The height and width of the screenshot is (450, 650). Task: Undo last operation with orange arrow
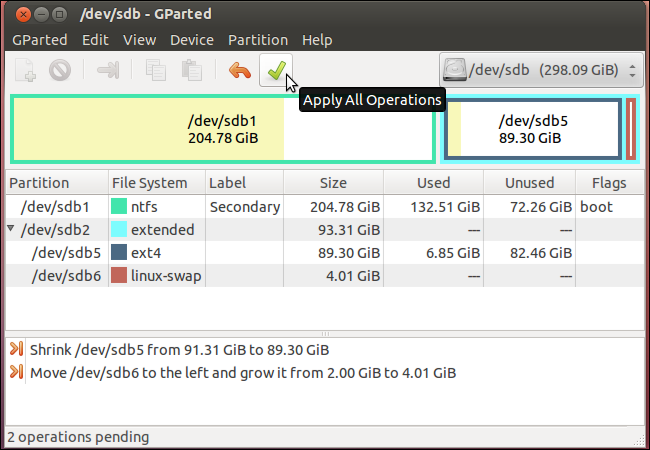coord(240,70)
